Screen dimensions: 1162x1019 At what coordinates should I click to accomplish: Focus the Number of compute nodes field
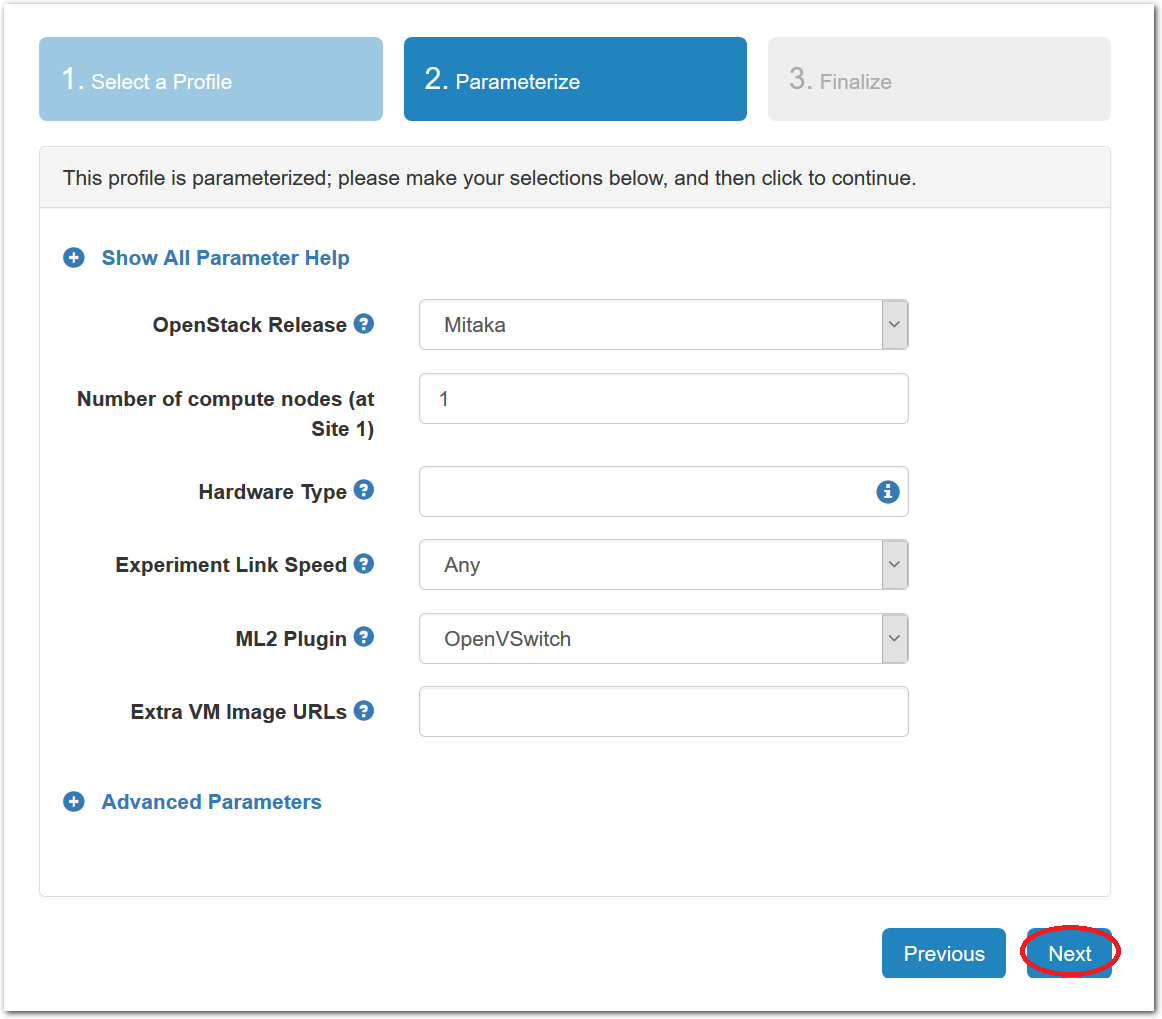pos(663,399)
